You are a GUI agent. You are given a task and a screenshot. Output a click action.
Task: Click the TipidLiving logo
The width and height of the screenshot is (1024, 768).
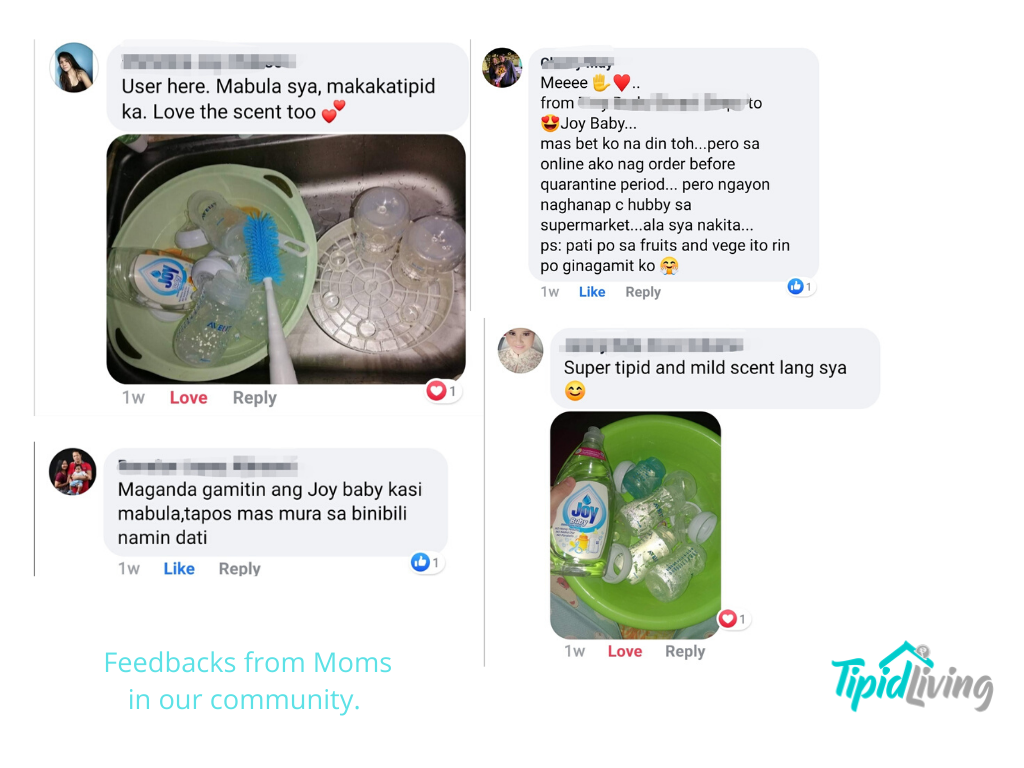[912, 677]
